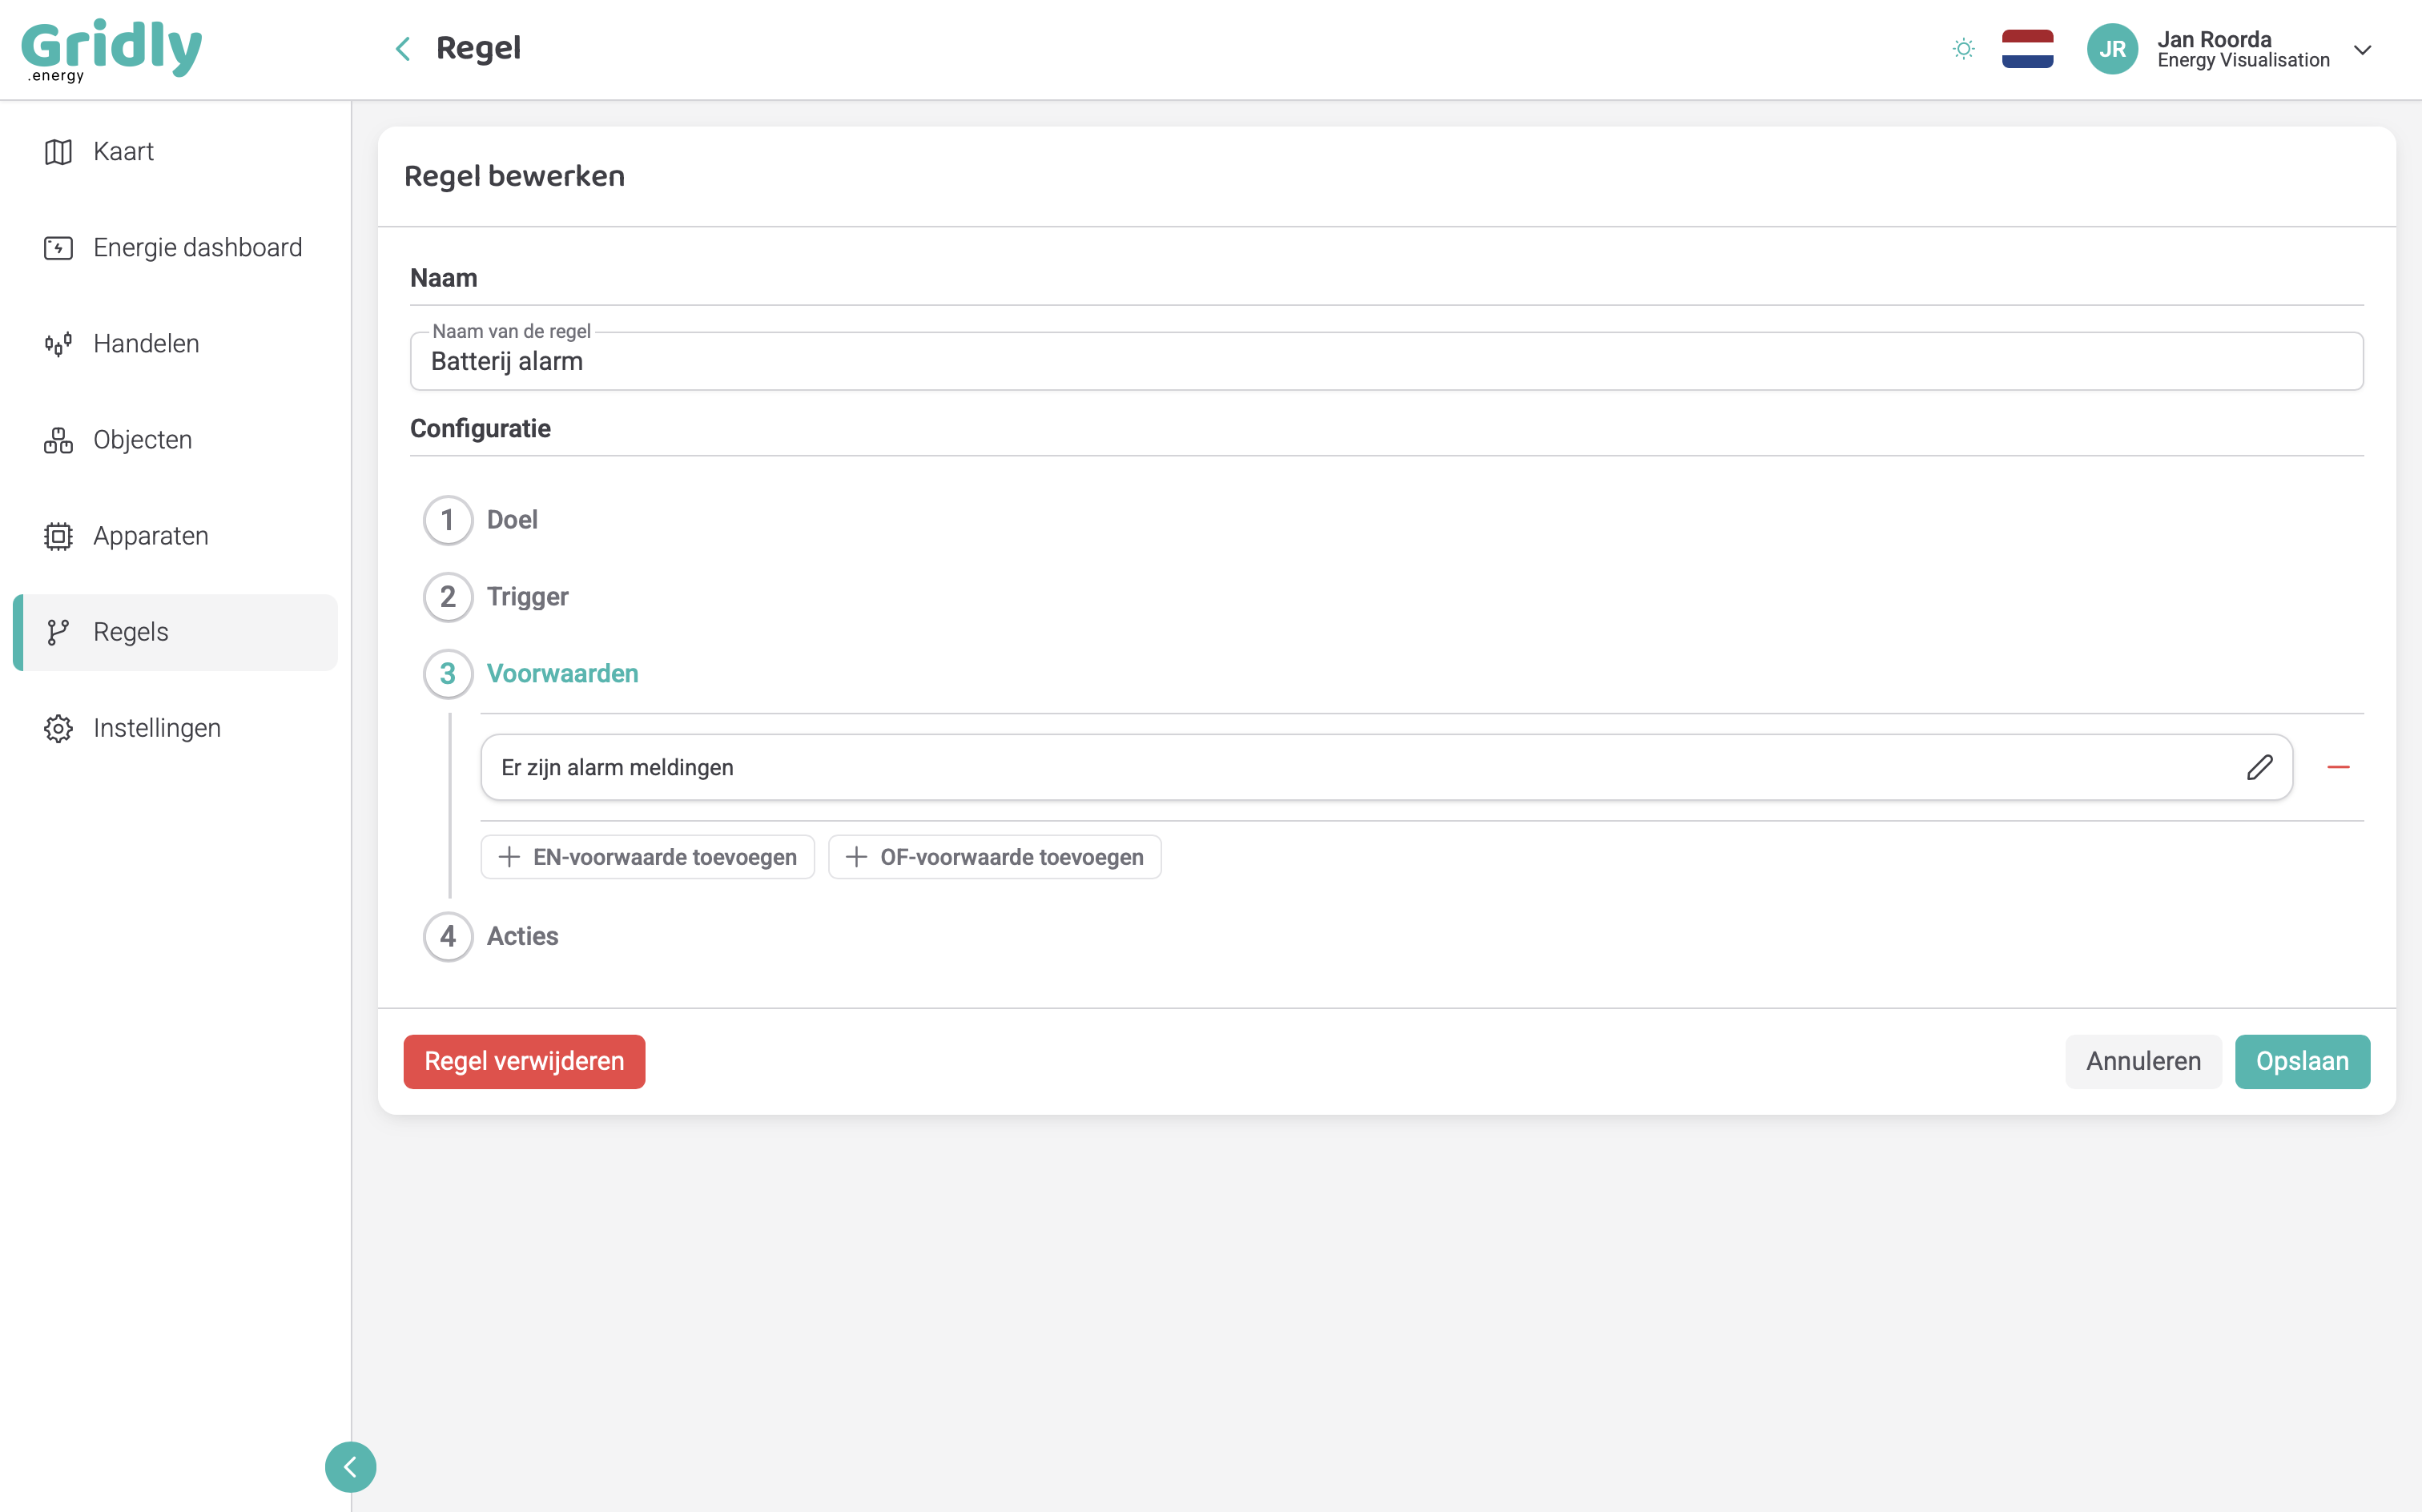Open Instellingen from the sidebar
The height and width of the screenshot is (1512, 2422).
156,728
